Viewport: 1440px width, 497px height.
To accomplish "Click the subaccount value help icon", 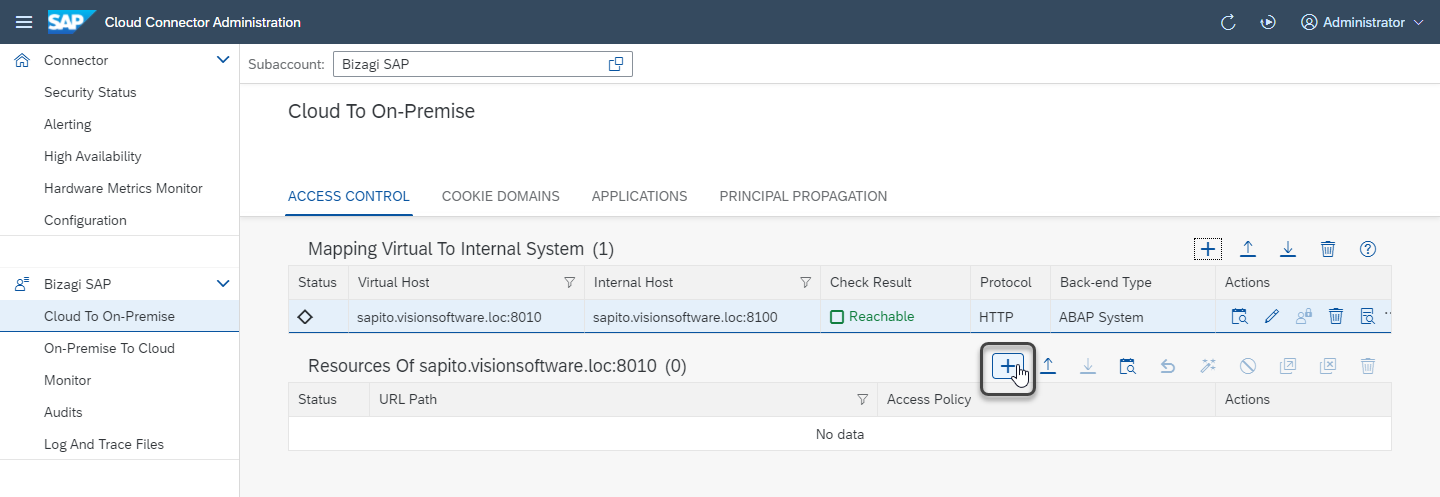I will pyautogui.click(x=616, y=64).
